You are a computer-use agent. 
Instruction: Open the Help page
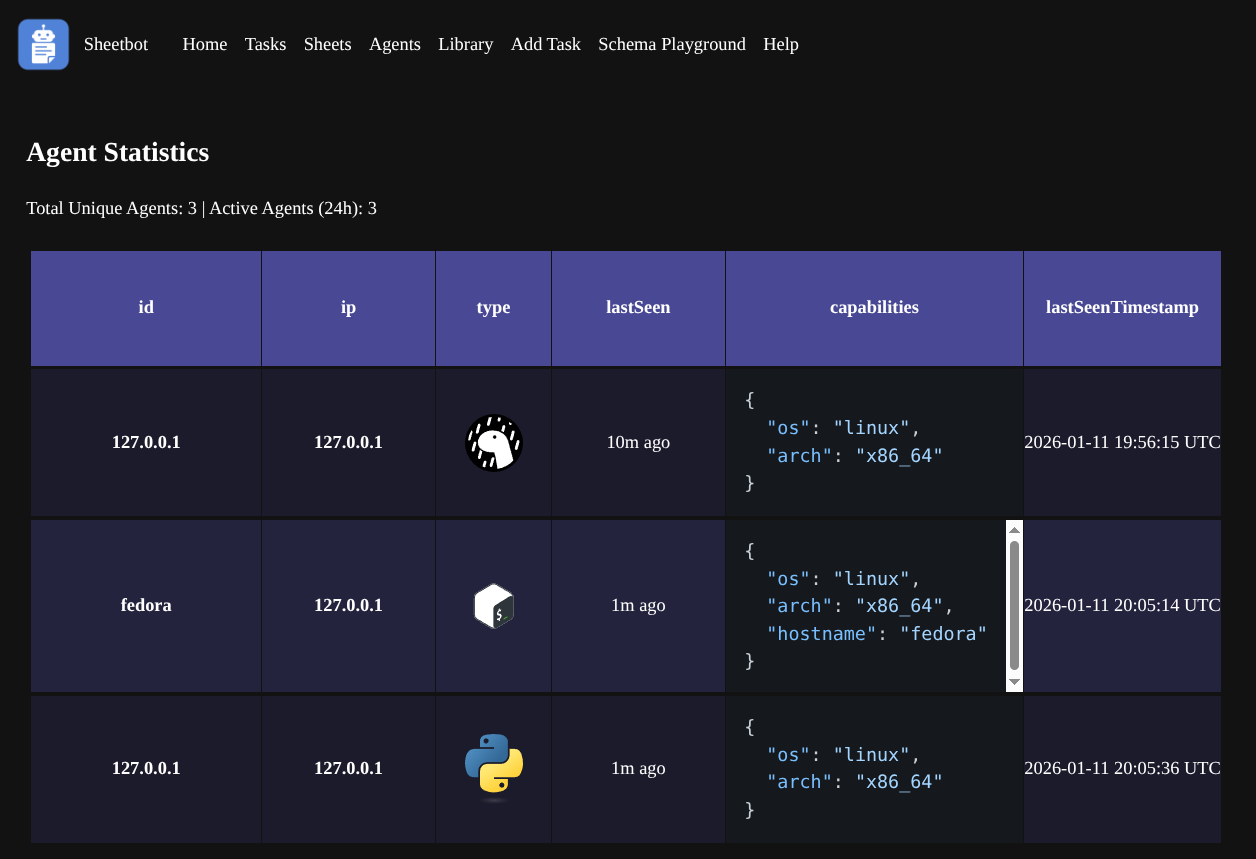click(780, 44)
